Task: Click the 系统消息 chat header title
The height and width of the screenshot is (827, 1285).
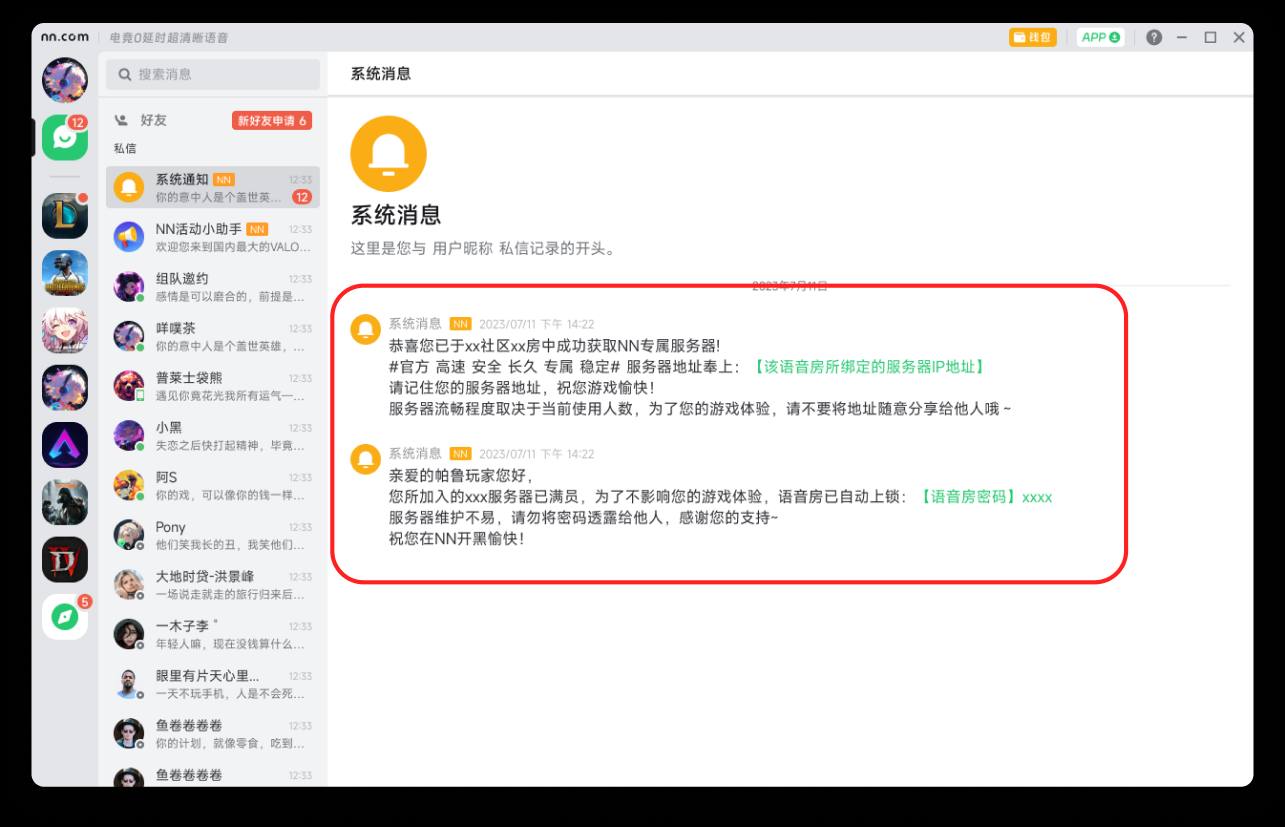Action: click(x=380, y=74)
